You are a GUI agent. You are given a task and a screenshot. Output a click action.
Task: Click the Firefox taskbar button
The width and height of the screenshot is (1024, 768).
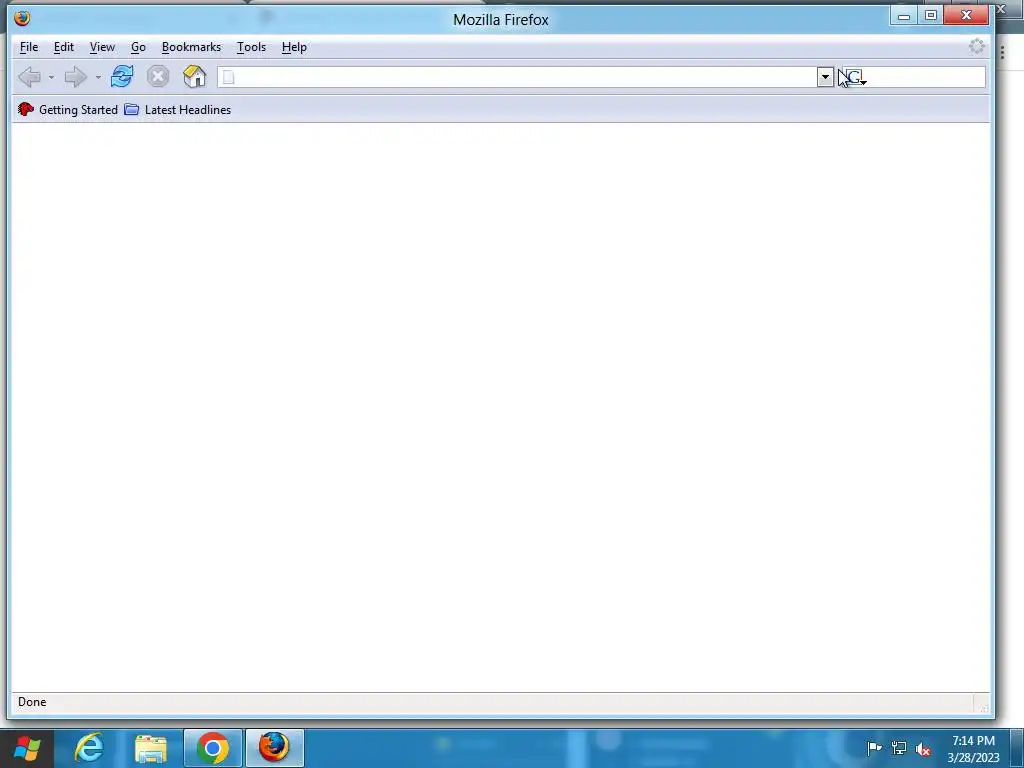coord(274,748)
